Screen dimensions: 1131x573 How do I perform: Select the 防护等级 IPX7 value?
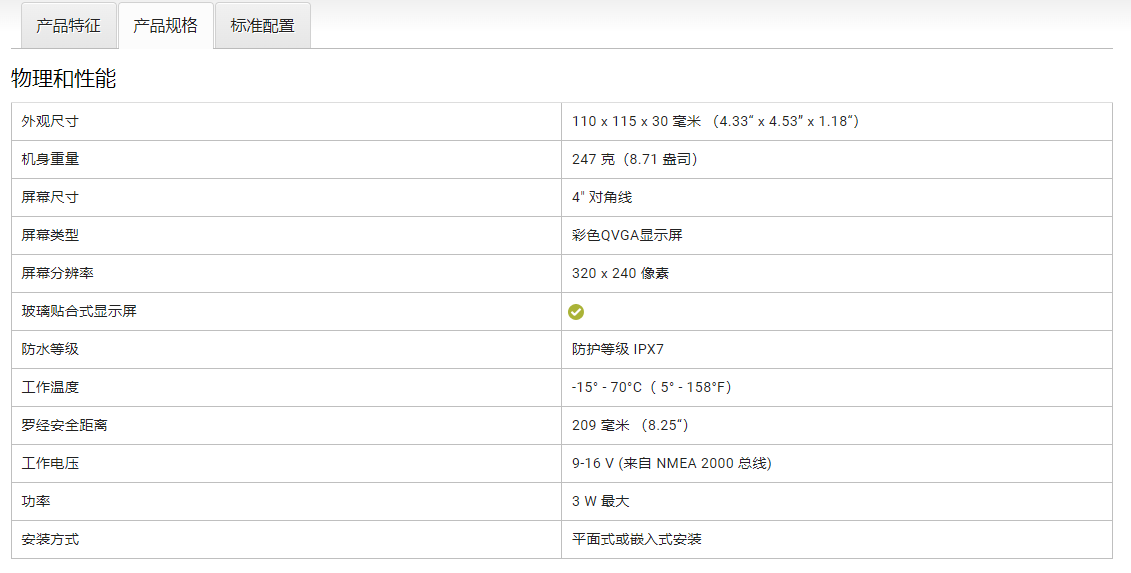tap(617, 349)
